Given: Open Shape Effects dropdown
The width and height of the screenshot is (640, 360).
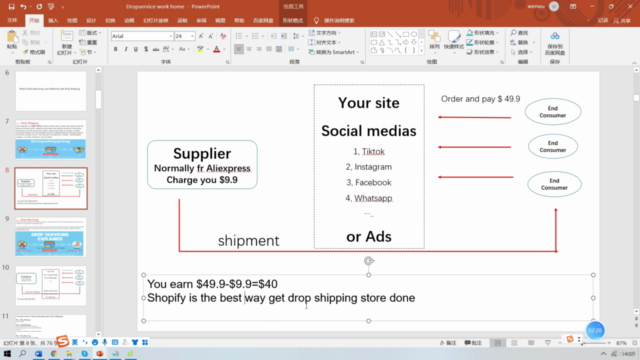Looking at the screenshot, I should (x=483, y=52).
